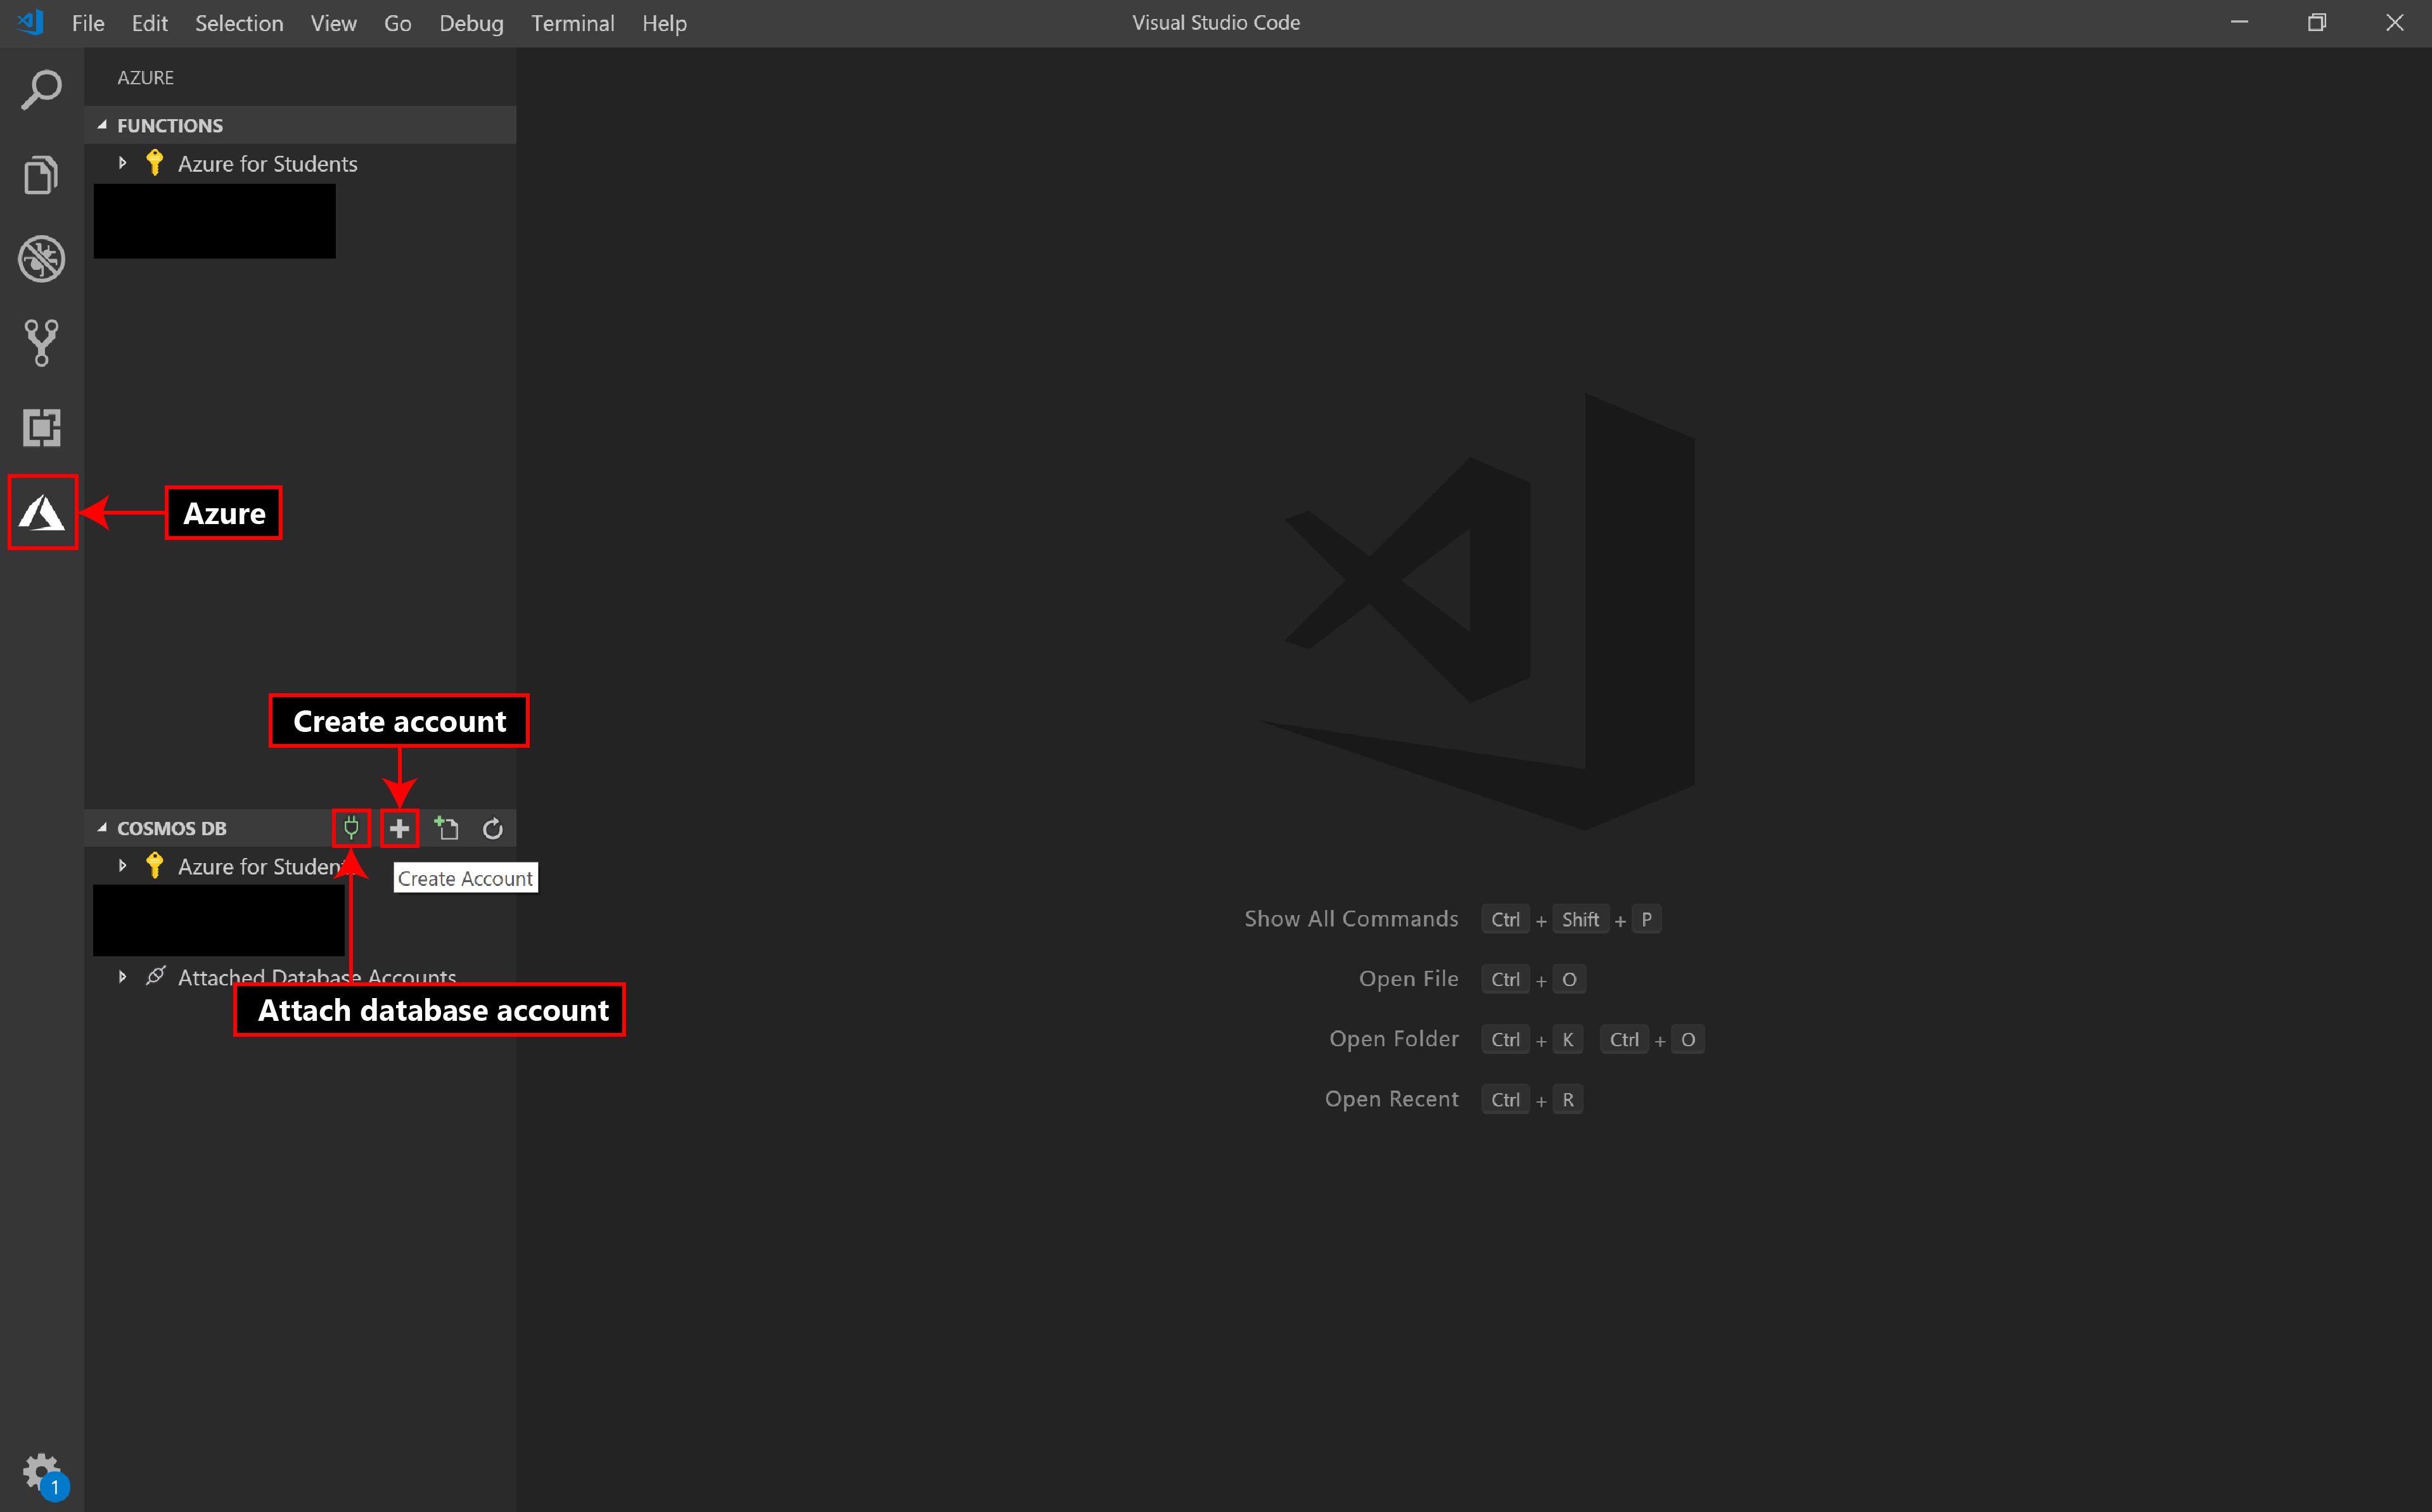Open the Explorer files view
The height and width of the screenshot is (1512, 2432).
point(41,175)
